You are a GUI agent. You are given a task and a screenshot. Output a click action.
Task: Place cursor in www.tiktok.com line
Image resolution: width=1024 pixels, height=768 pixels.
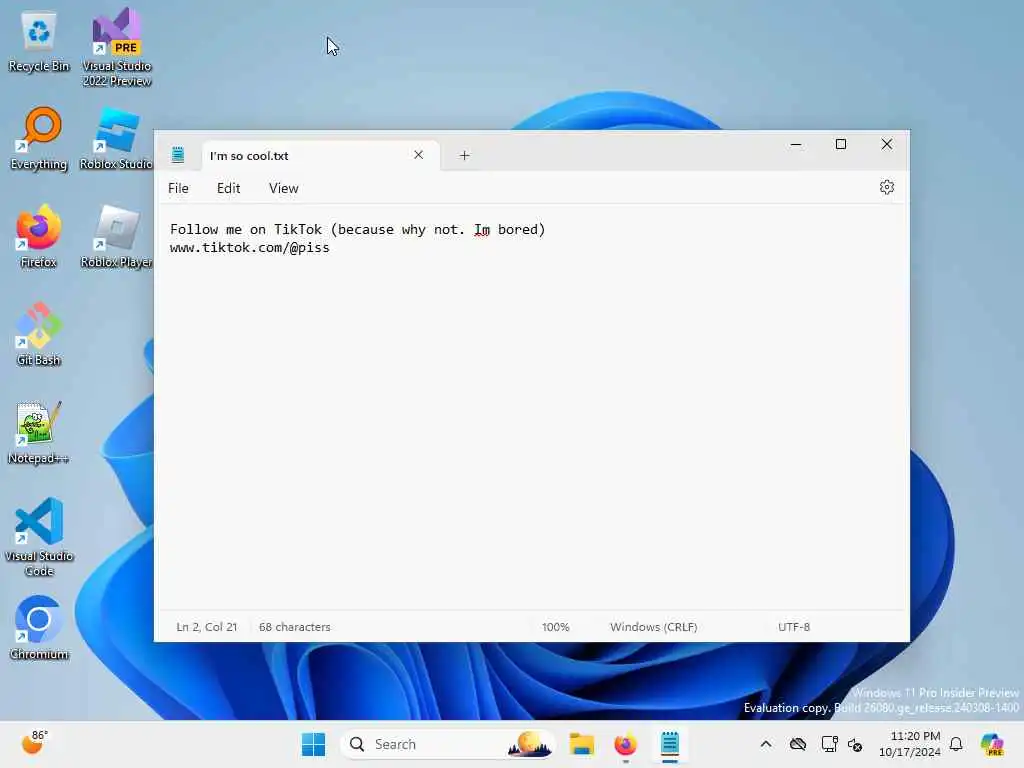pyautogui.click(x=249, y=248)
